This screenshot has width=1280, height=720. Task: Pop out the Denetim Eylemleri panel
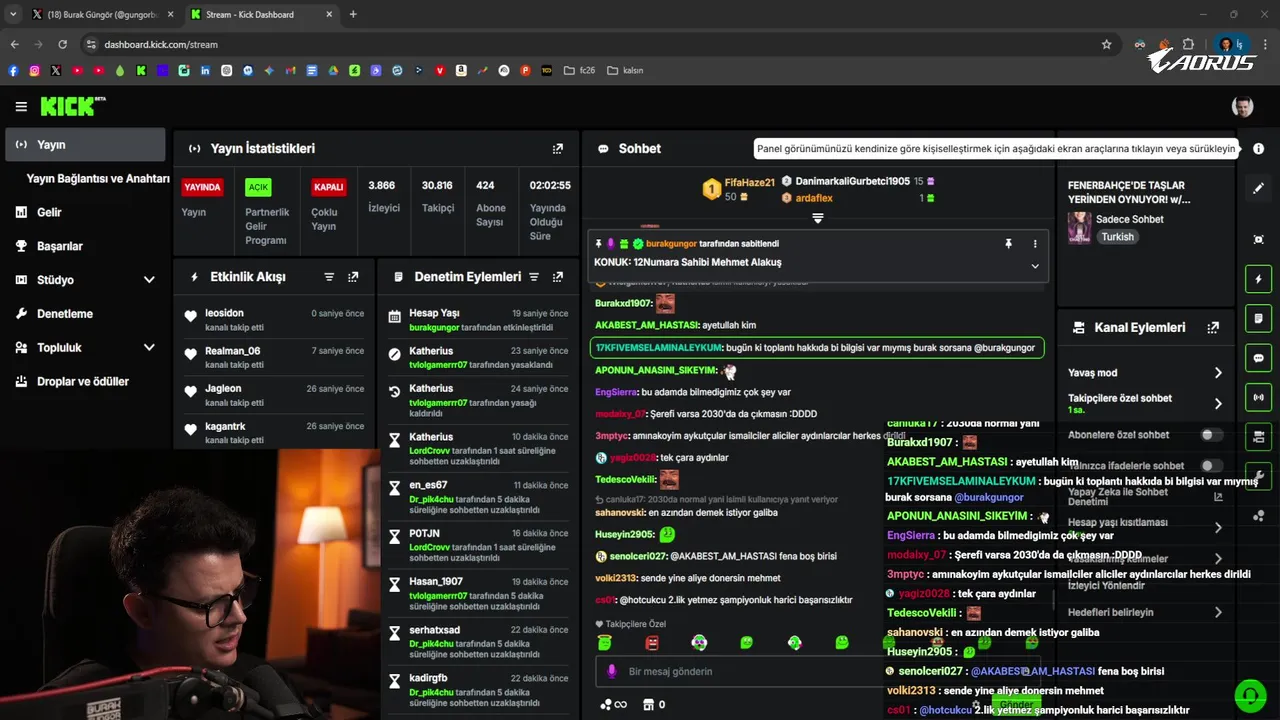pos(558,277)
